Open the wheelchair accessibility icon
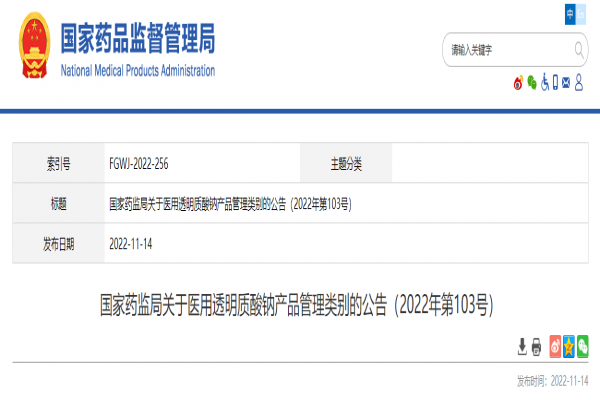The width and height of the screenshot is (600, 400). tap(545, 82)
